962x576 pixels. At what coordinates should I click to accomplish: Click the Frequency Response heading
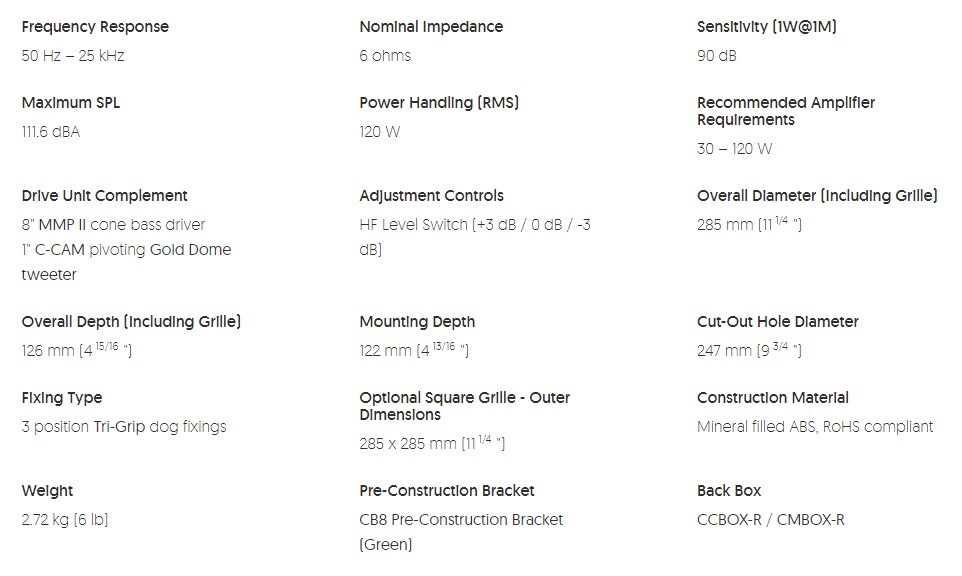pyautogui.click(x=95, y=27)
